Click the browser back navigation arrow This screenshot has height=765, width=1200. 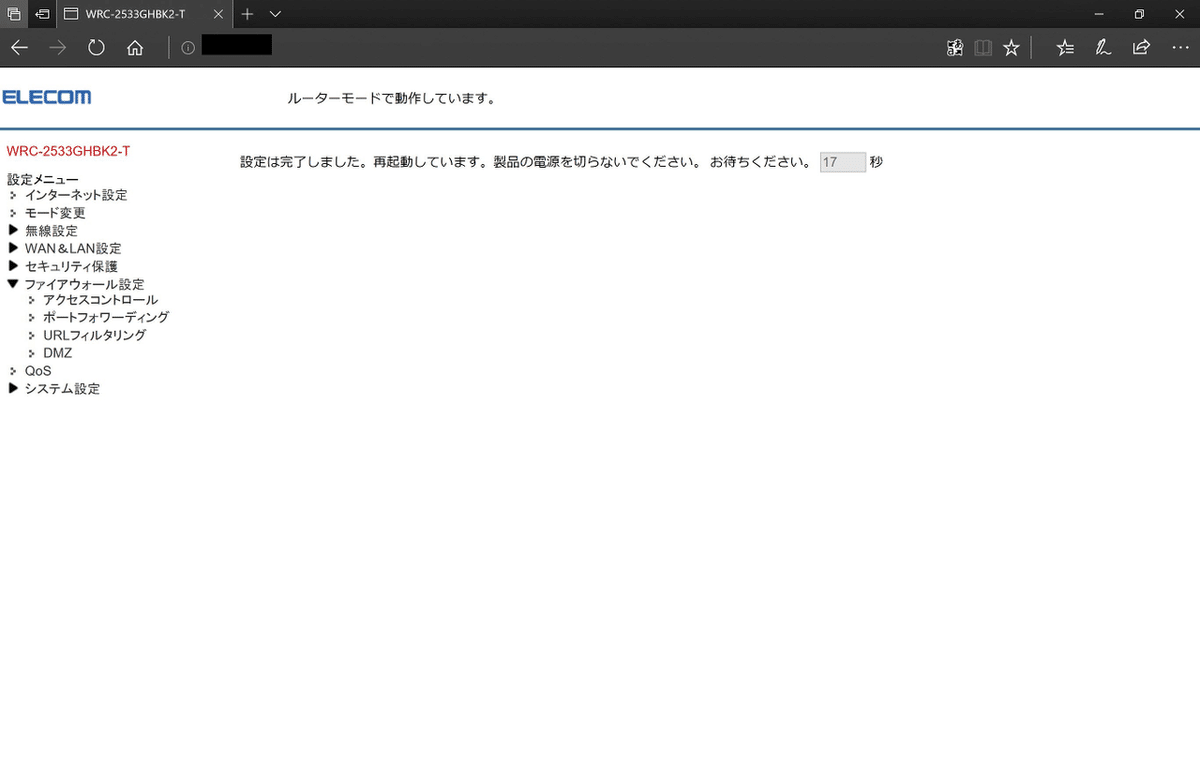tap(19, 46)
